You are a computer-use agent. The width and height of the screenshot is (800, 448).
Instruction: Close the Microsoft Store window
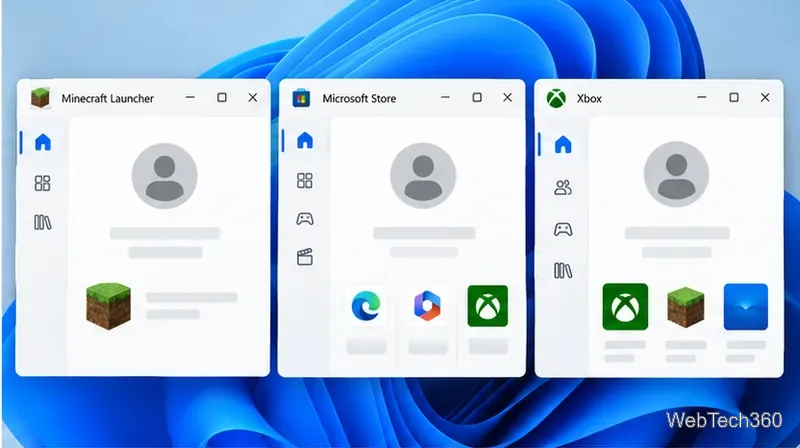pos(507,97)
